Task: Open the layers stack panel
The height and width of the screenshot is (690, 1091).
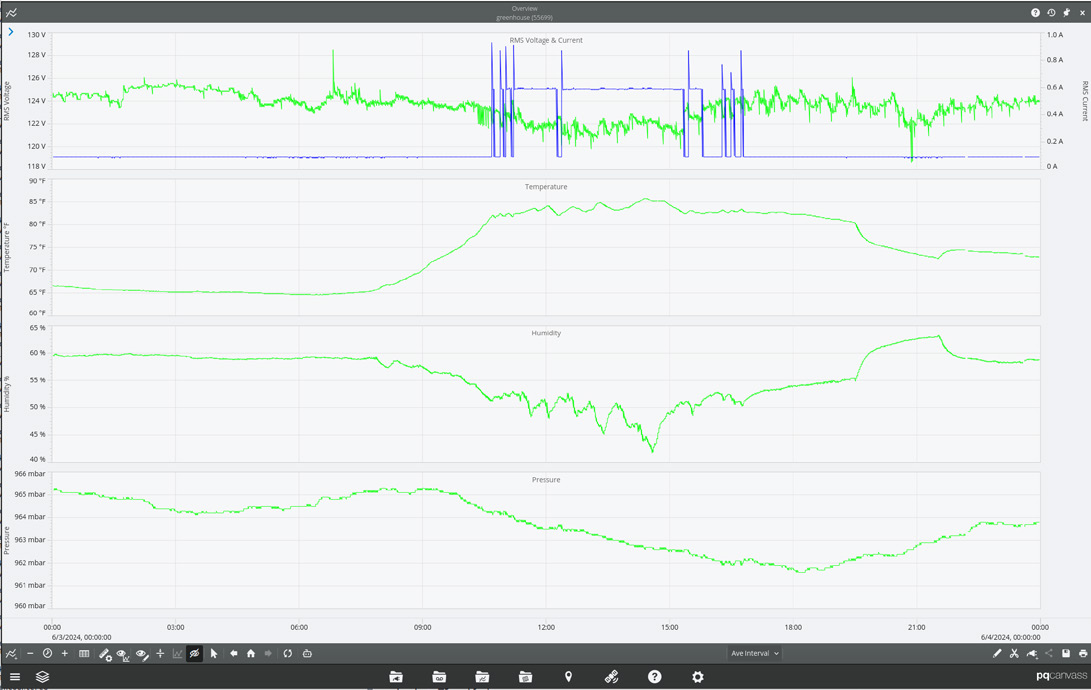Action: click(42, 677)
